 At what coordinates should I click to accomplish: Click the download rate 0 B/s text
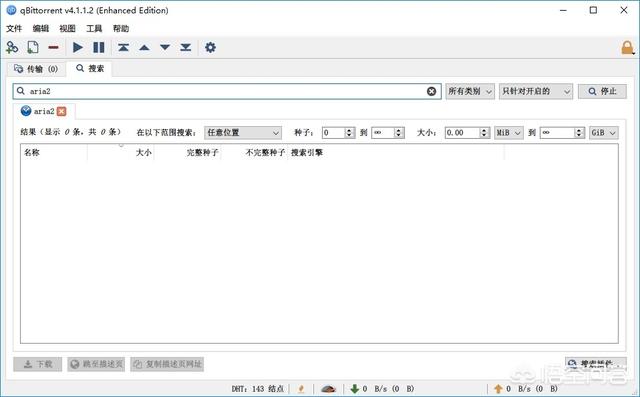[388, 389]
